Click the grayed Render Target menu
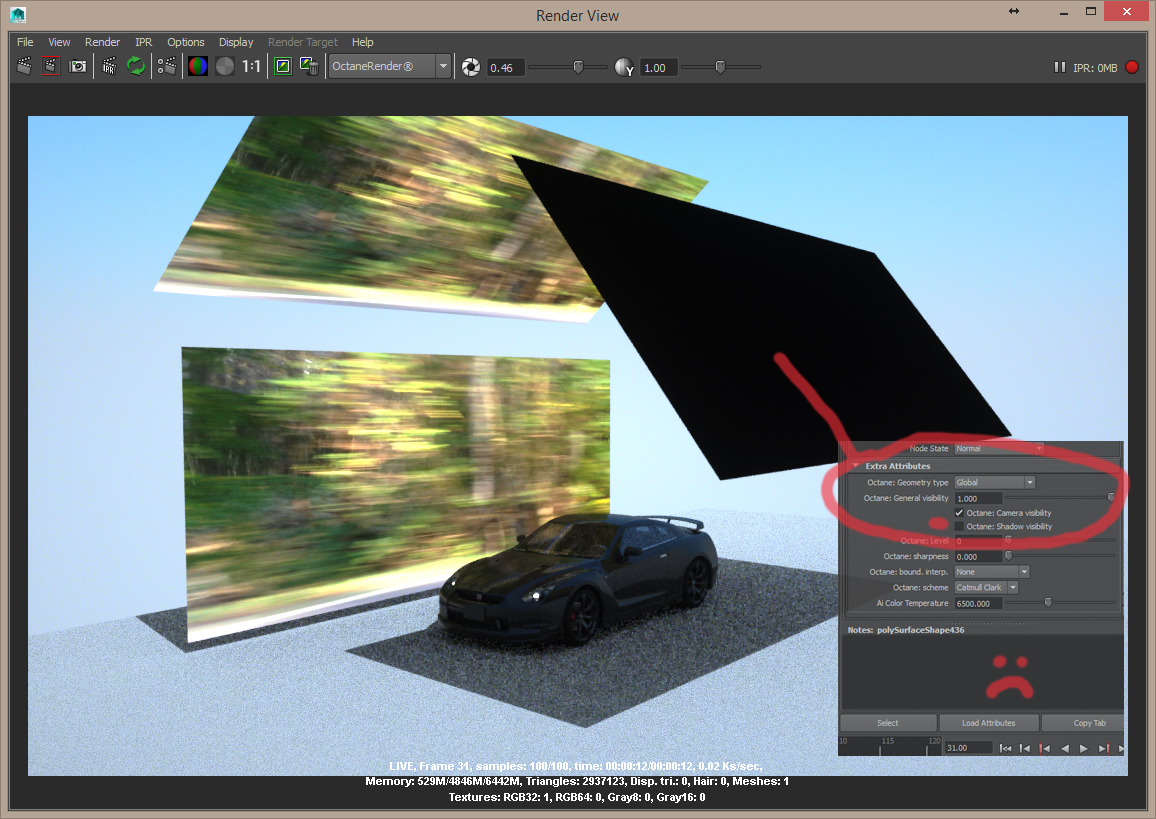The width and height of the screenshot is (1156, 819). 302,42
